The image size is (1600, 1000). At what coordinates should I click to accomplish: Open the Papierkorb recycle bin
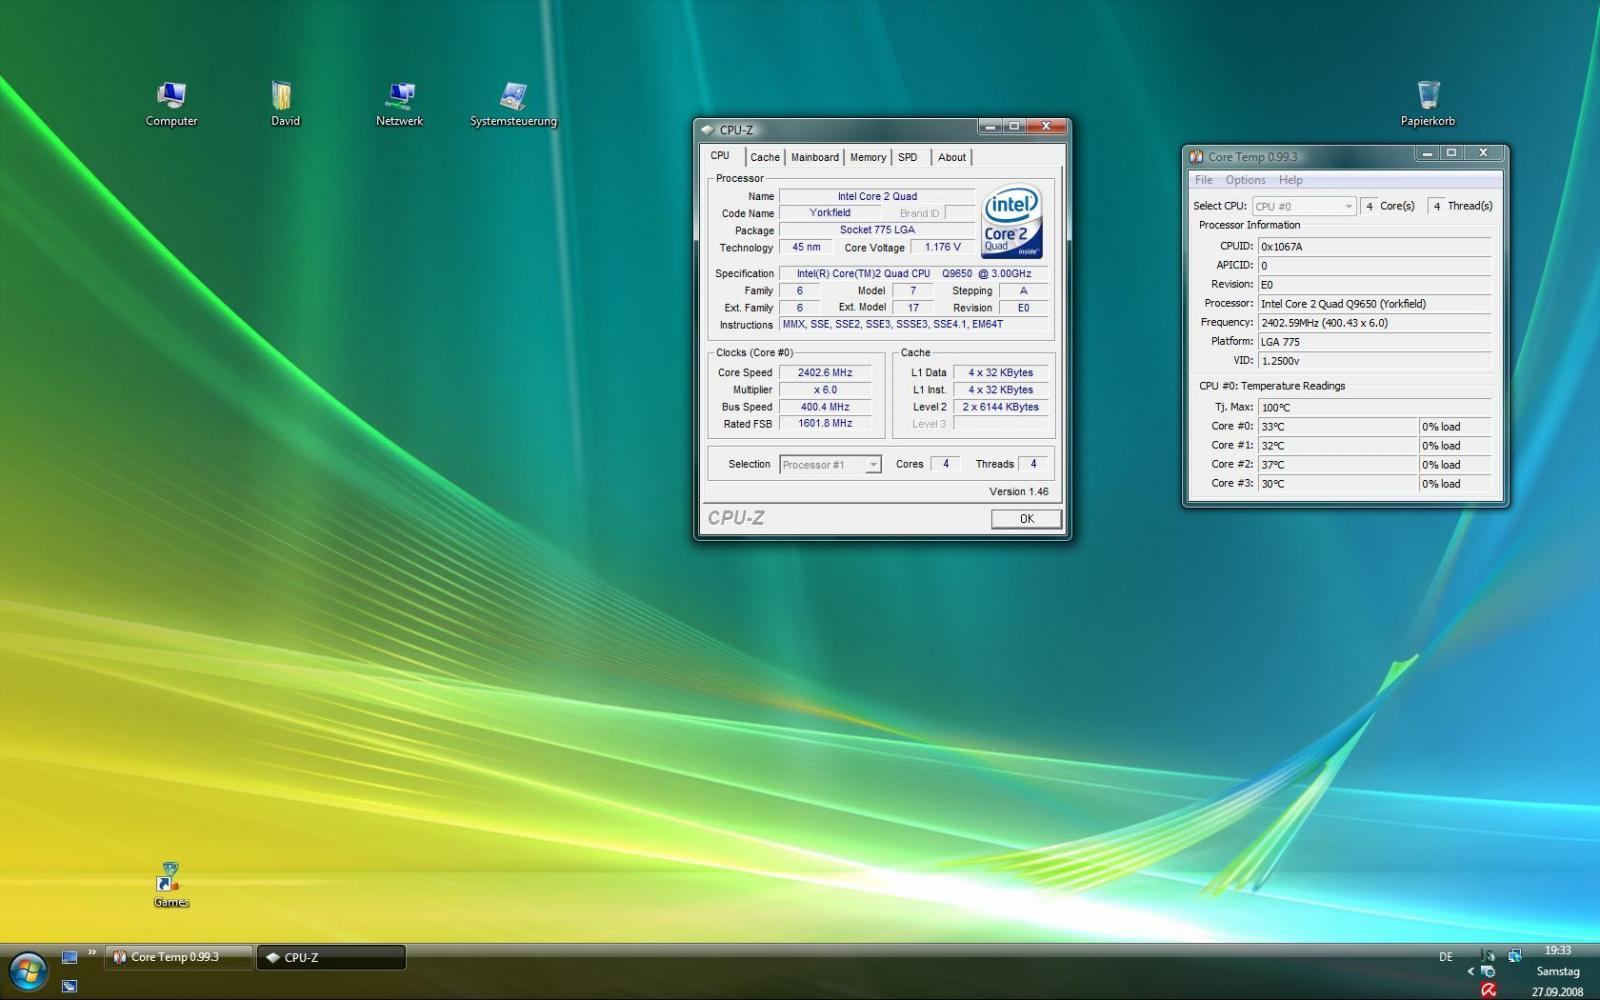(1428, 97)
